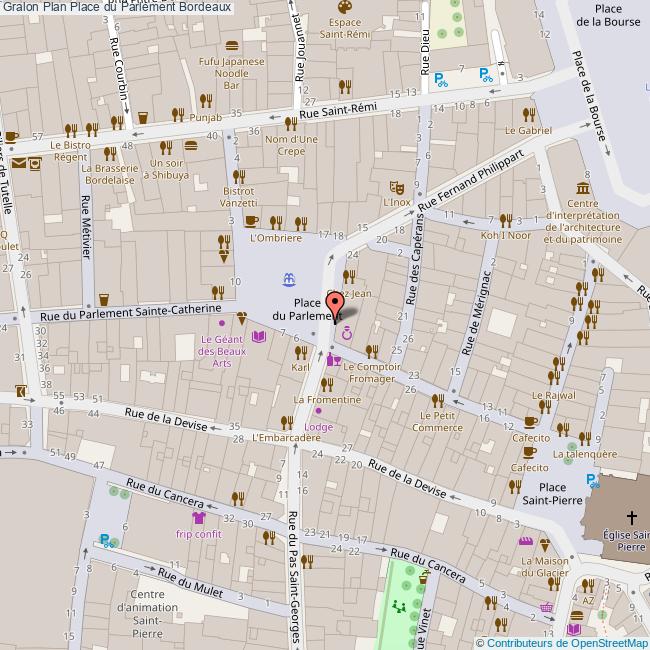Click the bicycle parking icon beside Place Saint-Pierre
This screenshot has height=650, width=650.
coord(593,481)
